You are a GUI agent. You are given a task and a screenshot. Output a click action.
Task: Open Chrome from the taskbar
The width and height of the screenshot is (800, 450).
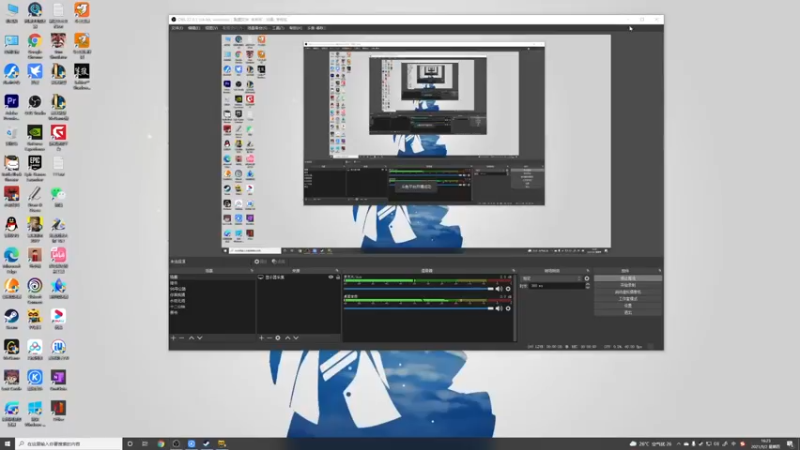point(161,444)
